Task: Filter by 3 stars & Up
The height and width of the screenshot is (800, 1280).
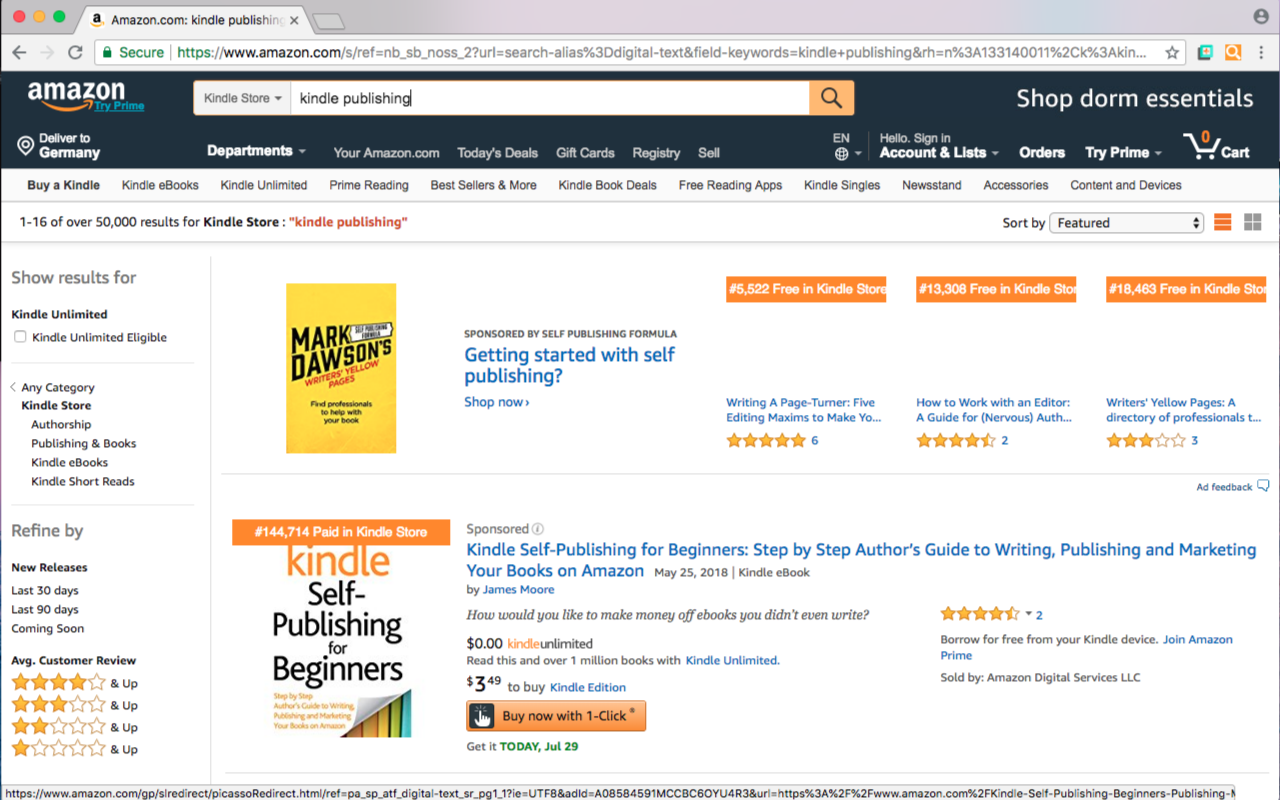Action: (x=75, y=705)
